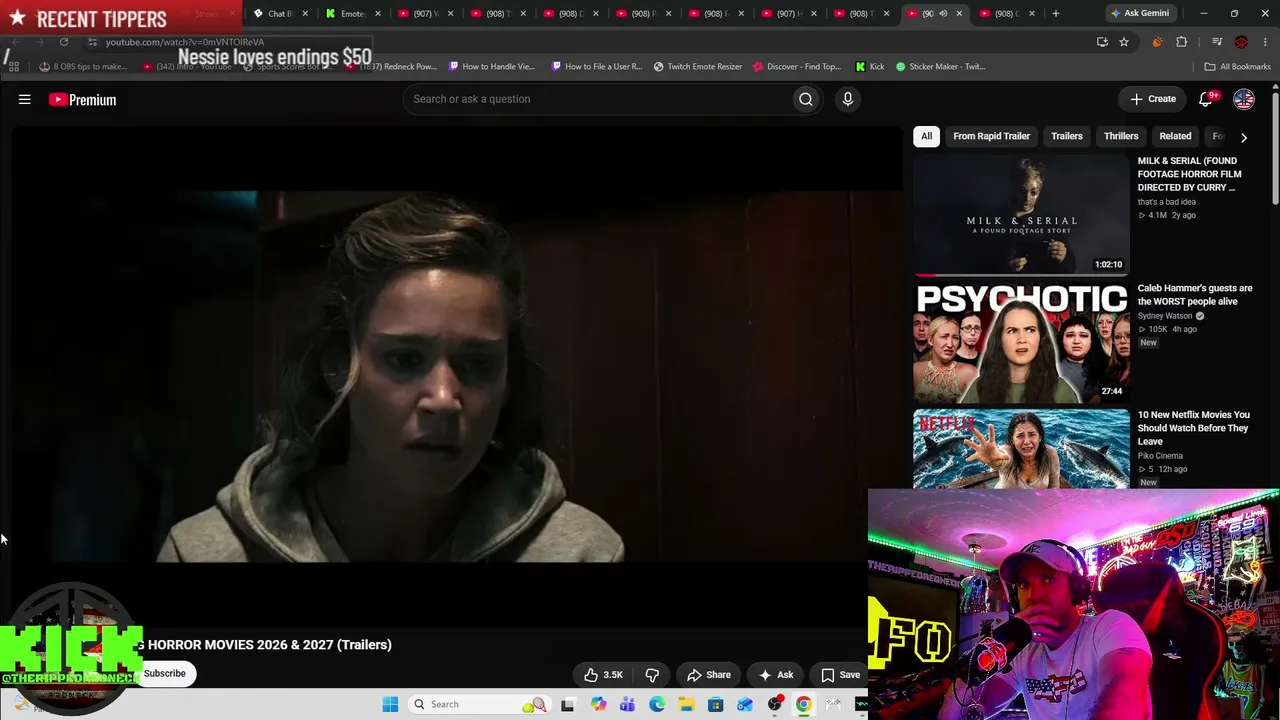The width and height of the screenshot is (1280, 720).
Task: Go to YouTube Premium home logo
Action: point(83,99)
